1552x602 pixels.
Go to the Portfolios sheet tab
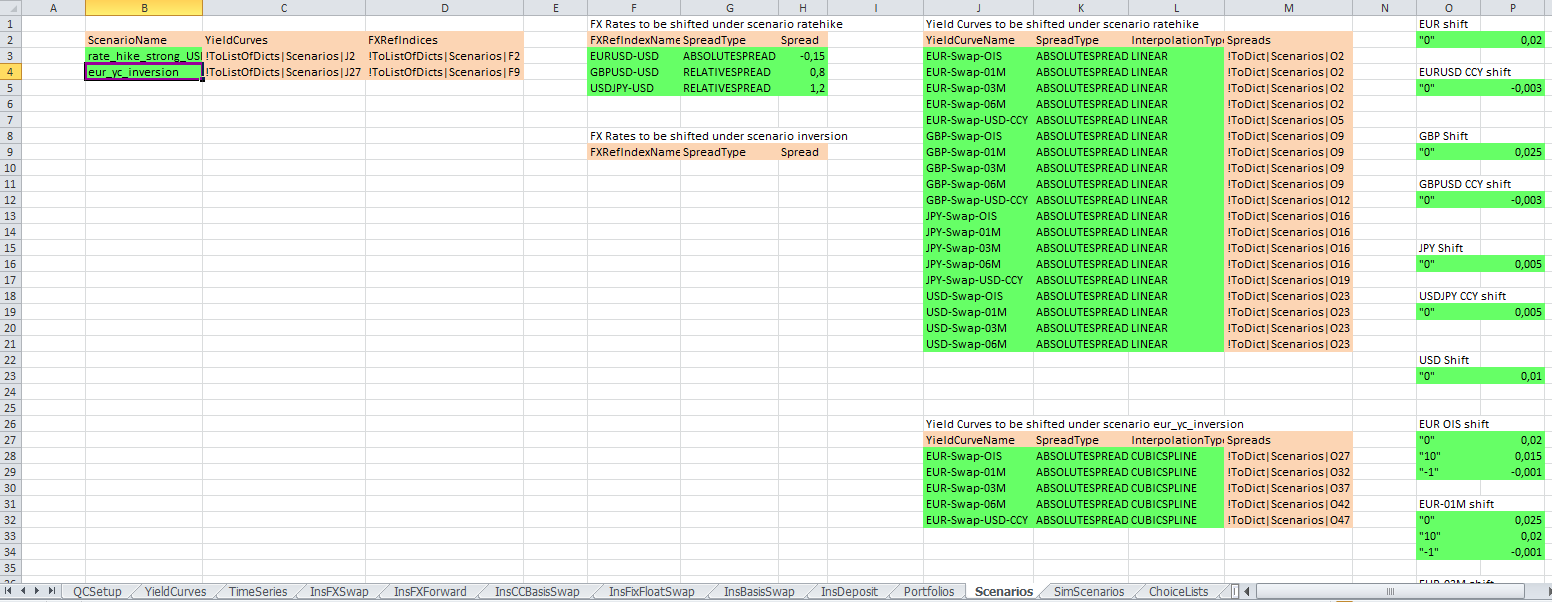click(x=929, y=592)
